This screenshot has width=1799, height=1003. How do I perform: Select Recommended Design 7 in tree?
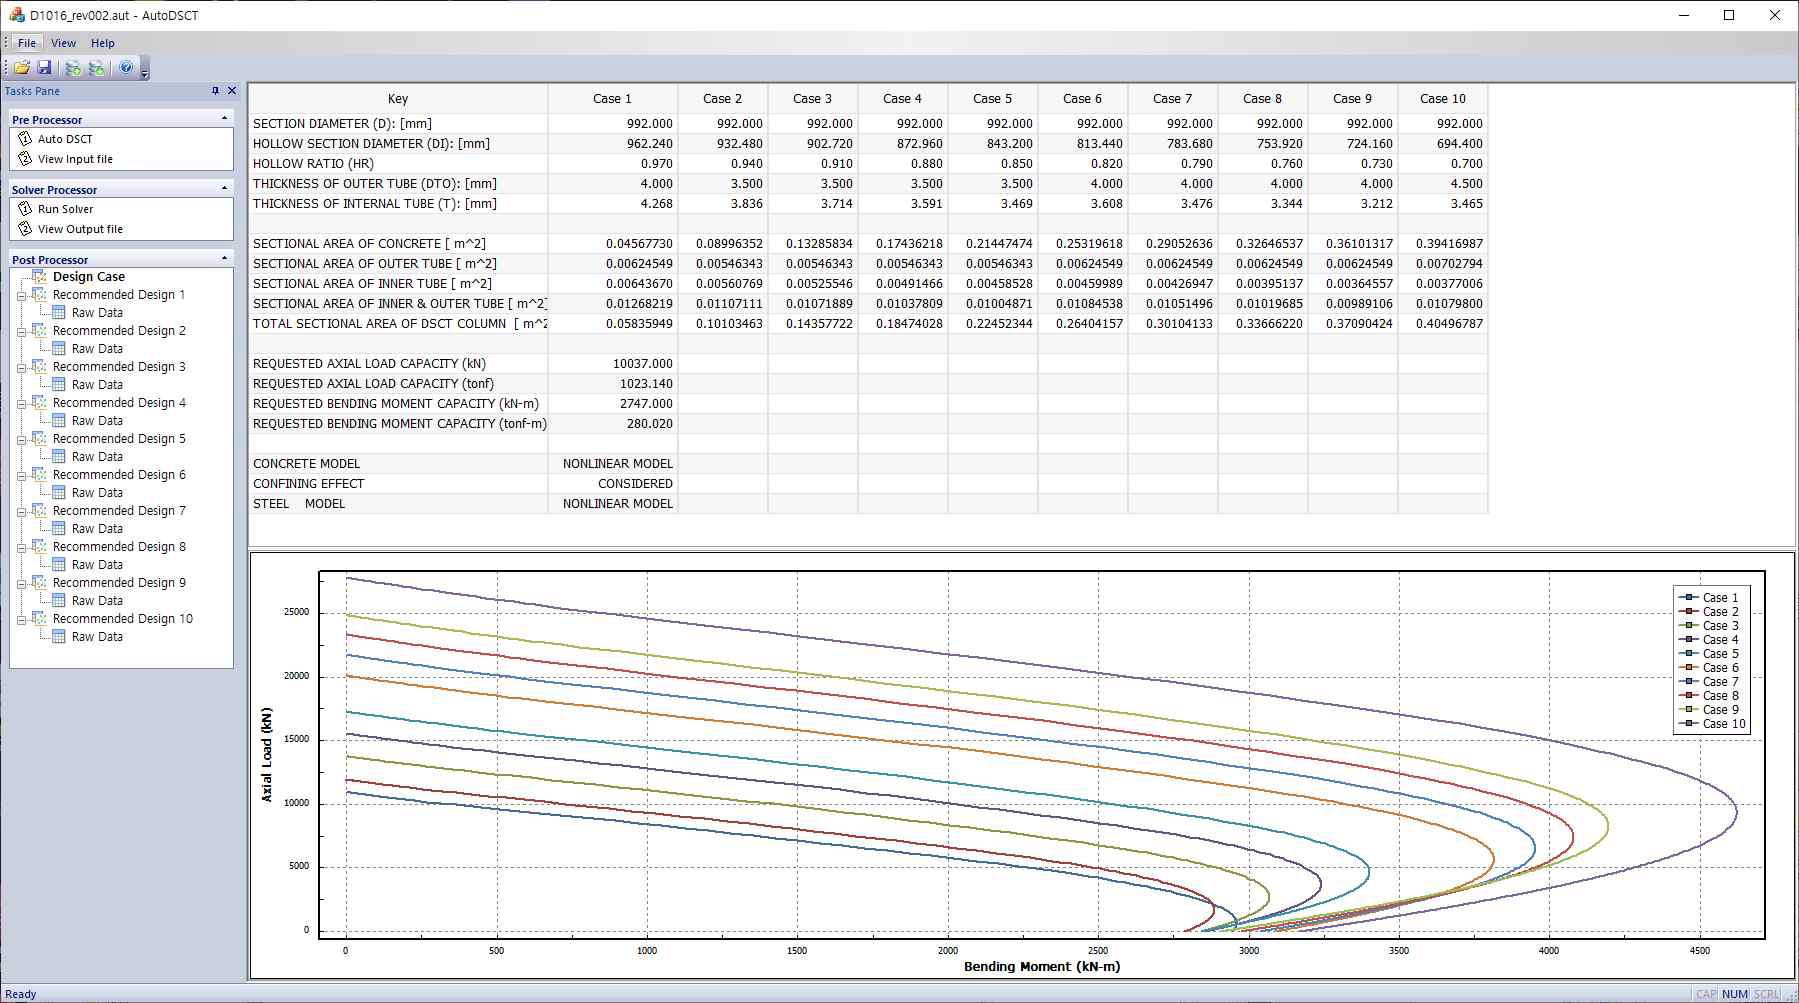119,511
